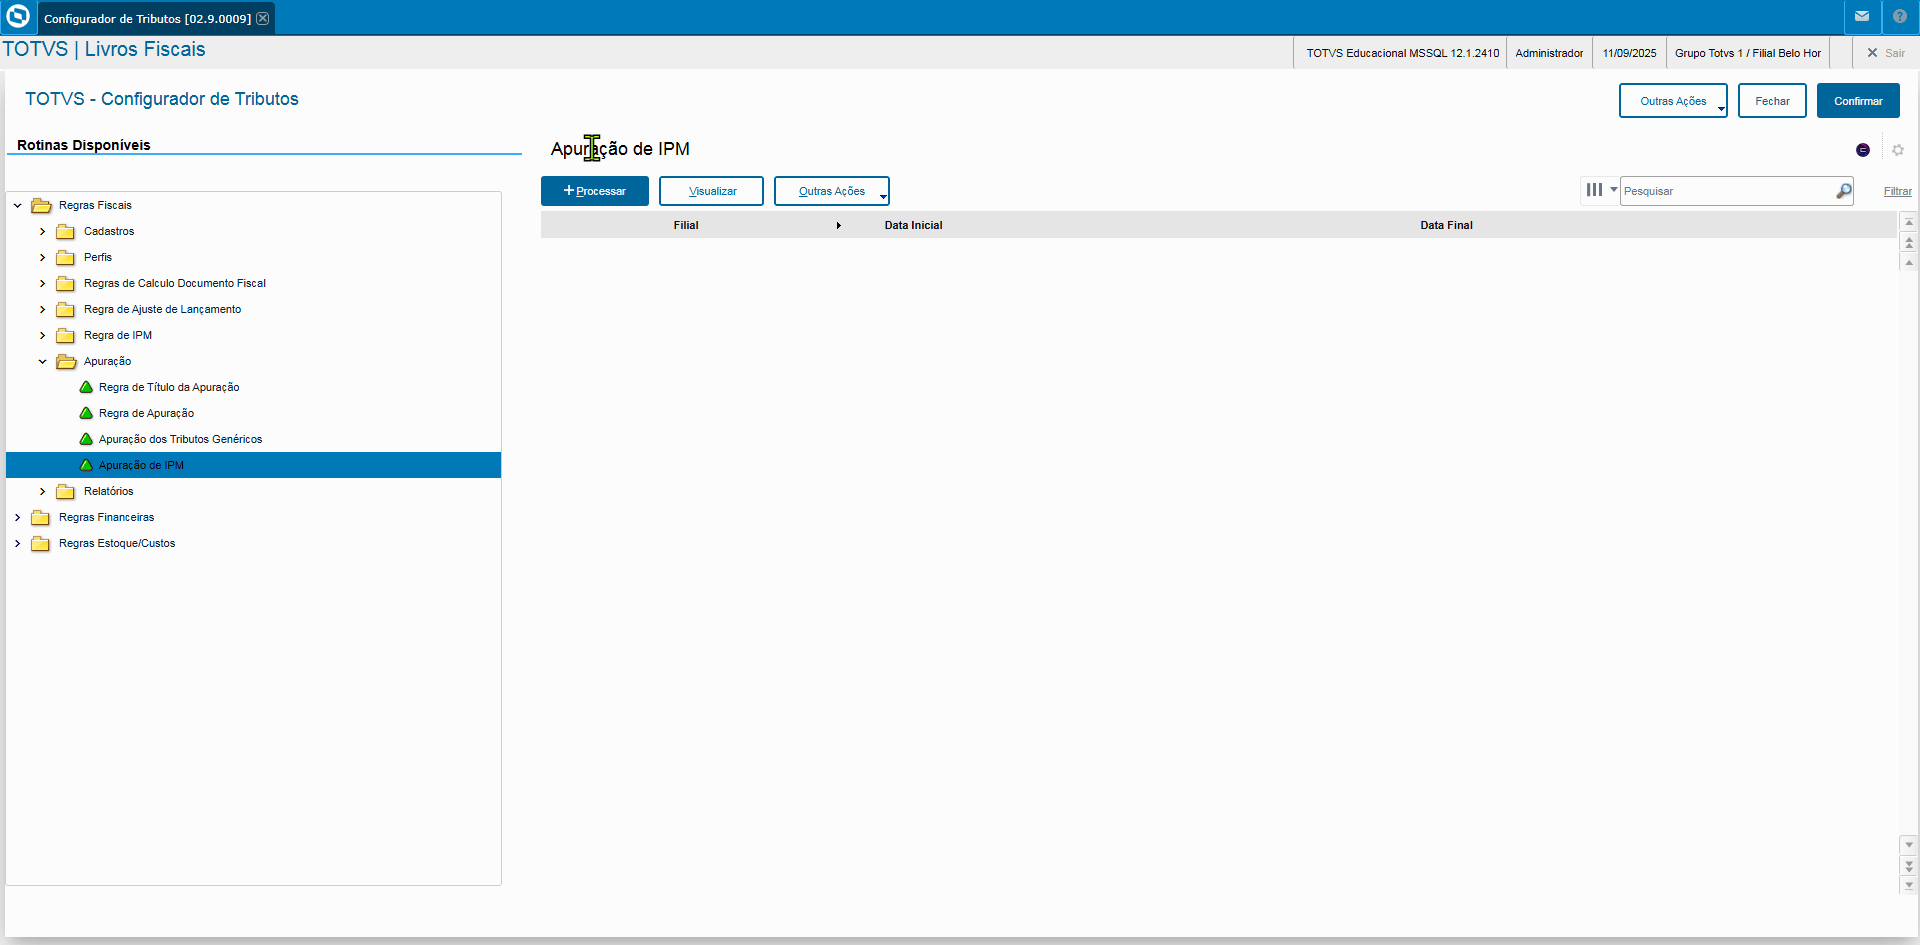Click the single-up line arrow
1920x945 pixels.
[1909, 263]
